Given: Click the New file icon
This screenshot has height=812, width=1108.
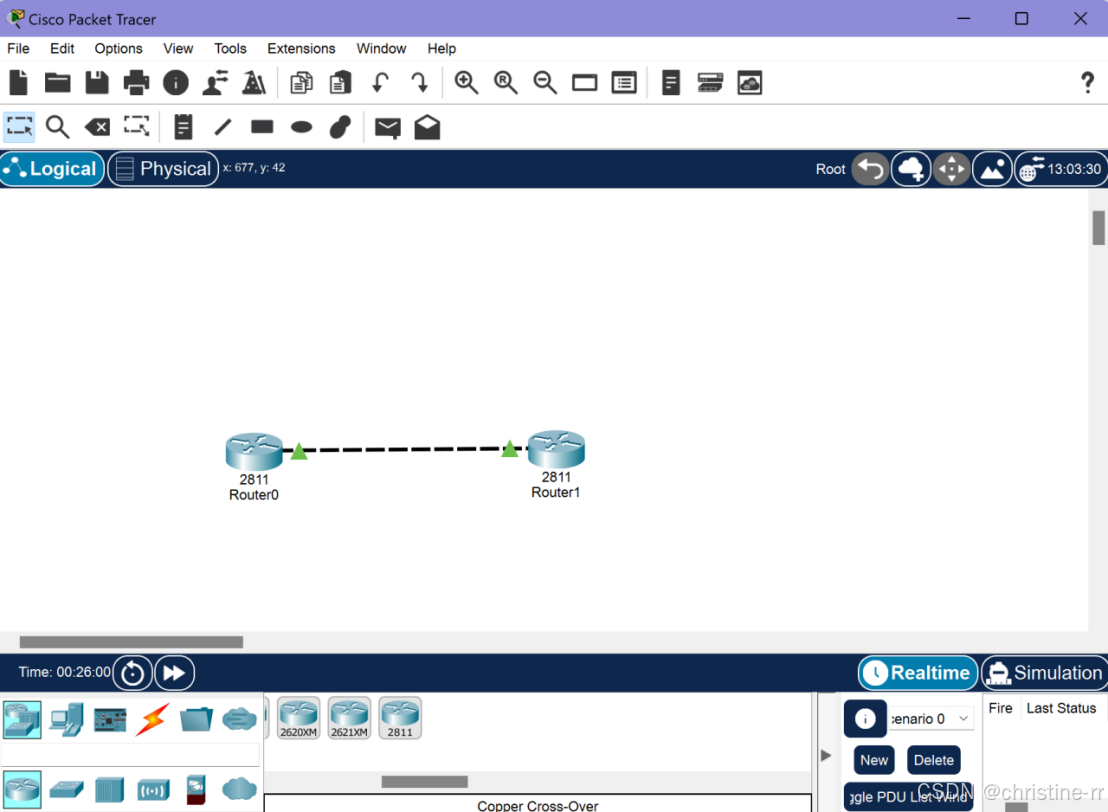Looking at the screenshot, I should tap(18, 83).
